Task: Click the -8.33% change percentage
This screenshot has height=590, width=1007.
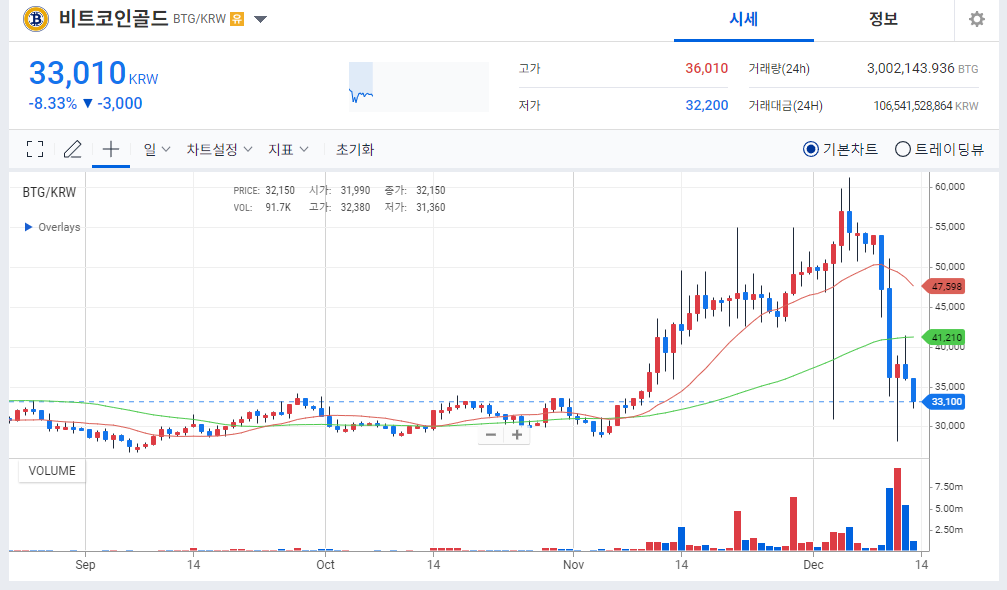Action: point(53,103)
